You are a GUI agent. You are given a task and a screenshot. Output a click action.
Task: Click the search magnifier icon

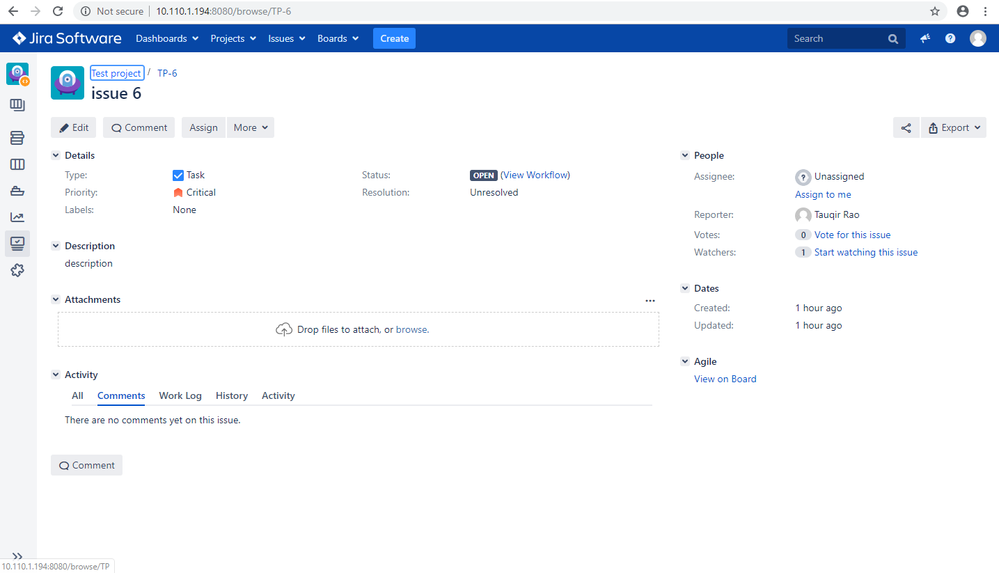893,39
